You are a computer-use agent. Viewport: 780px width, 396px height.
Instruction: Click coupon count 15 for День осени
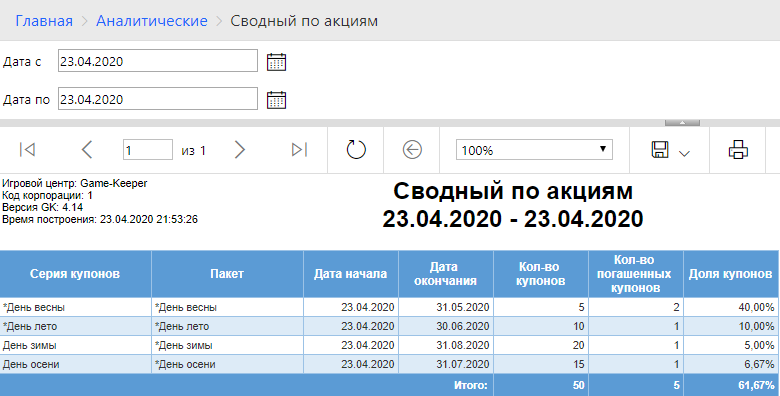click(579, 364)
